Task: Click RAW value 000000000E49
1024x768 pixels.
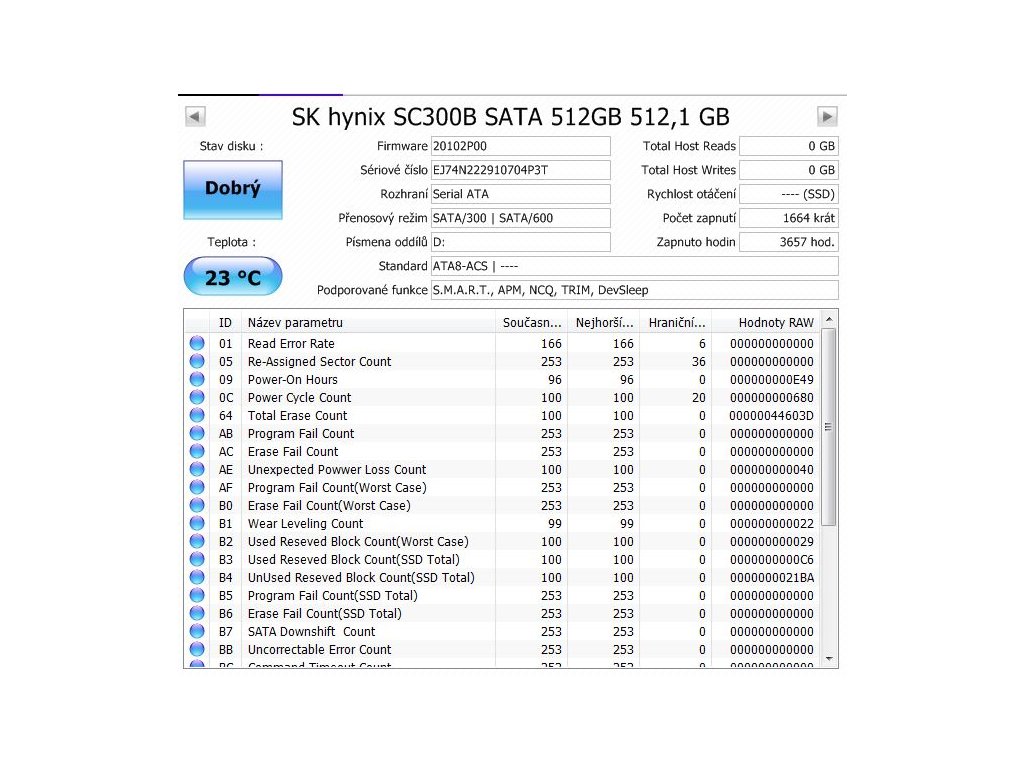Action: pos(772,379)
